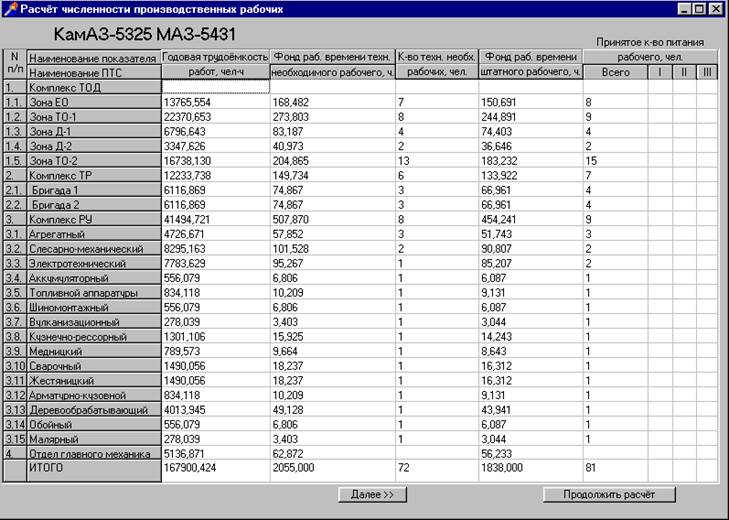Image resolution: width=729 pixels, height=520 pixels.
Task: Click cell value 273,803
Action: pyautogui.click(x=291, y=117)
